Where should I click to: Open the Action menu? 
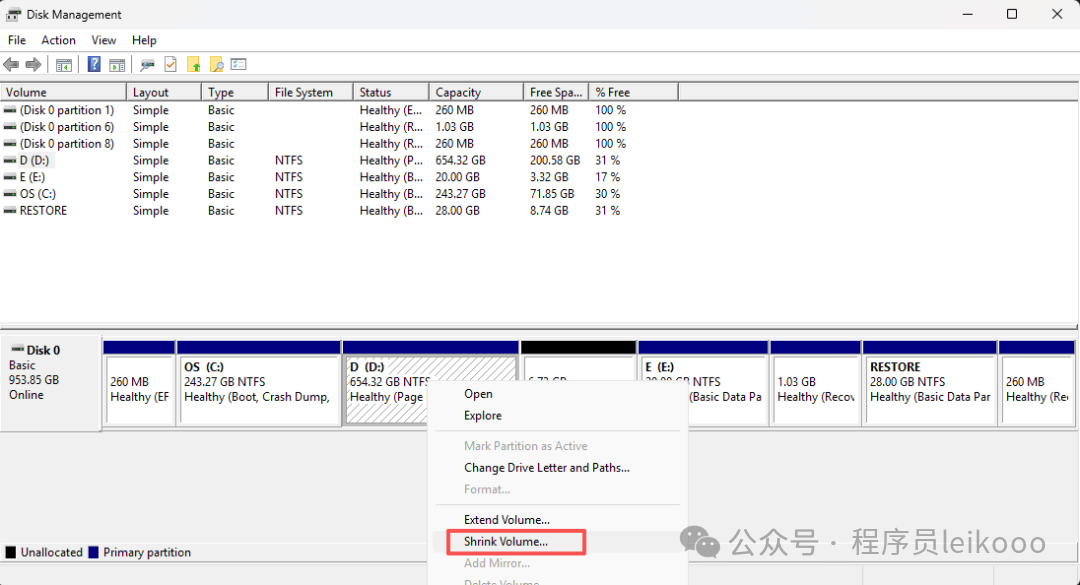click(x=58, y=40)
